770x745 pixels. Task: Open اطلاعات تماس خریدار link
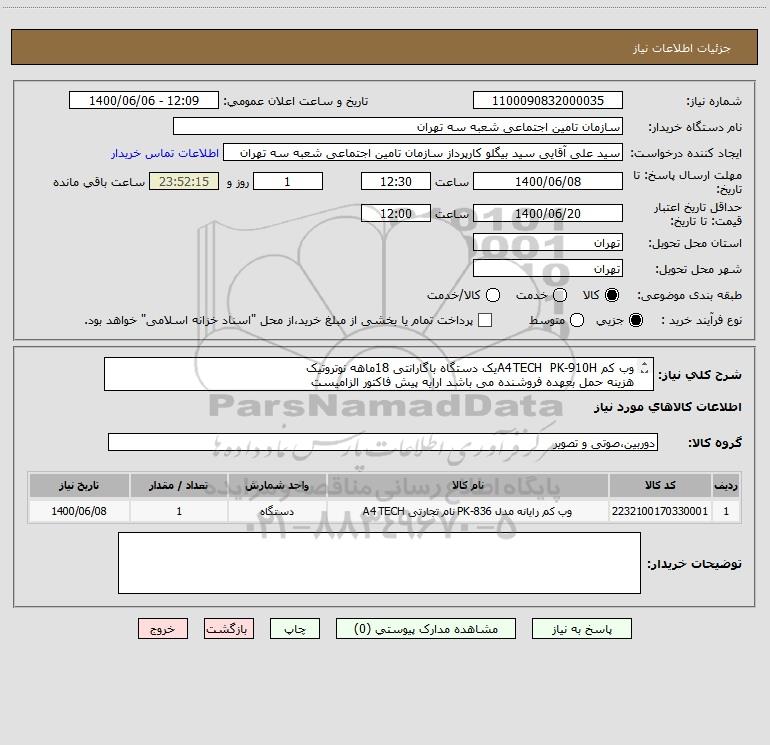(x=165, y=153)
